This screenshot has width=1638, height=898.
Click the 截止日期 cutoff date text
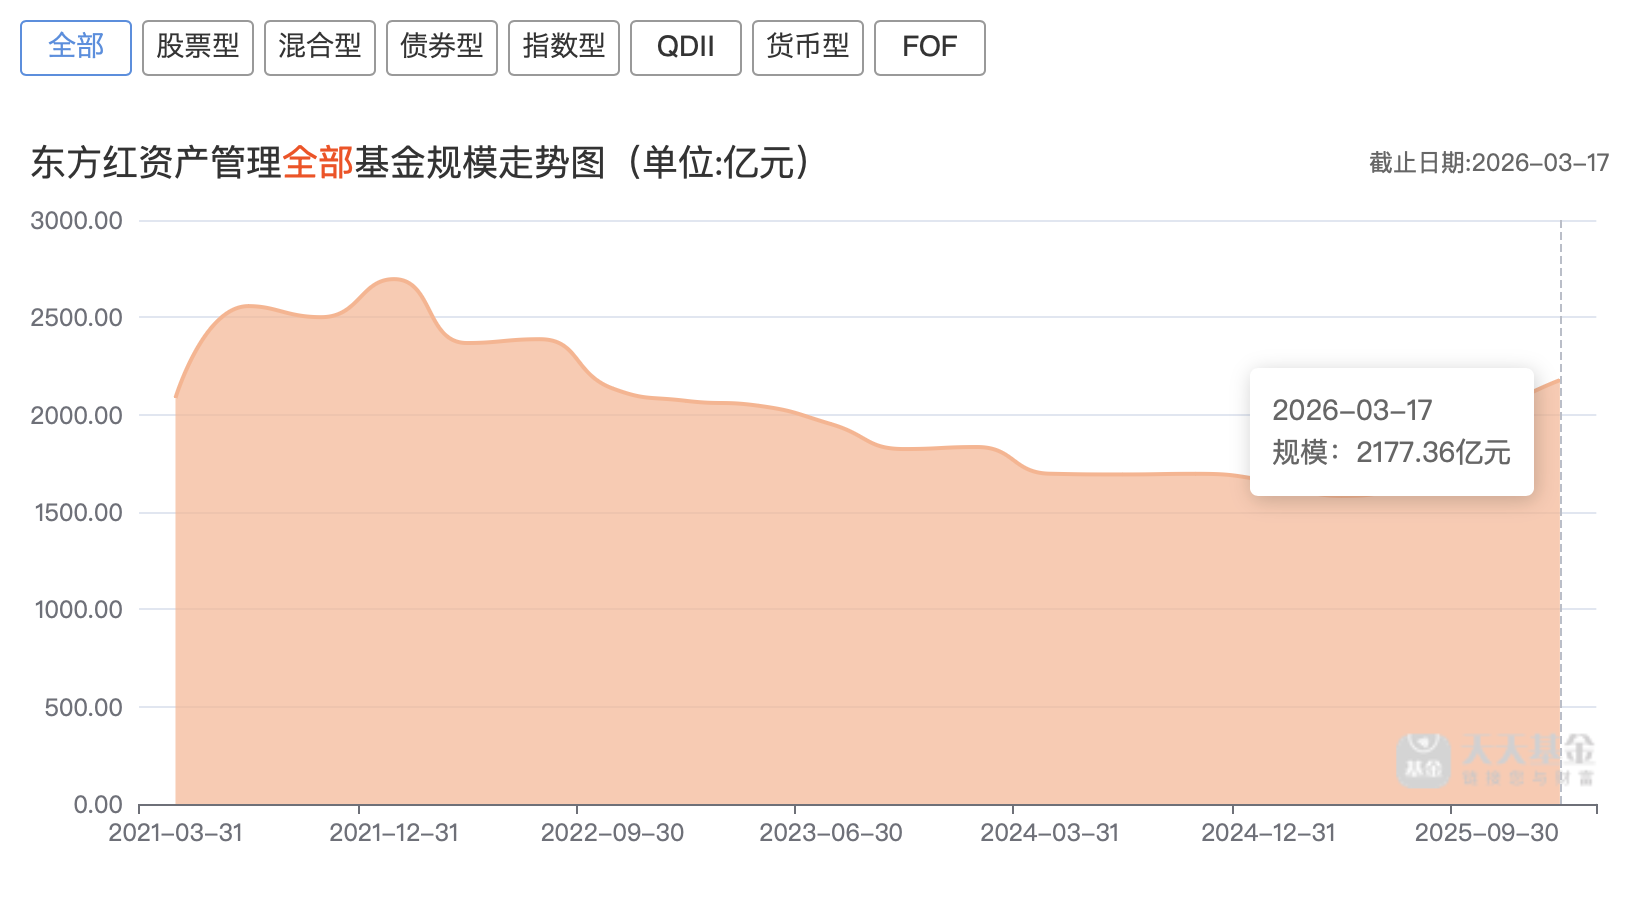1488,163
